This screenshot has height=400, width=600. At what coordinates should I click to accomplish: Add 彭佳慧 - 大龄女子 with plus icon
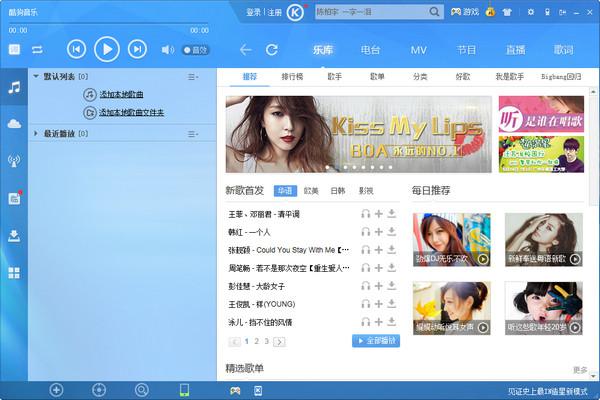[378, 286]
